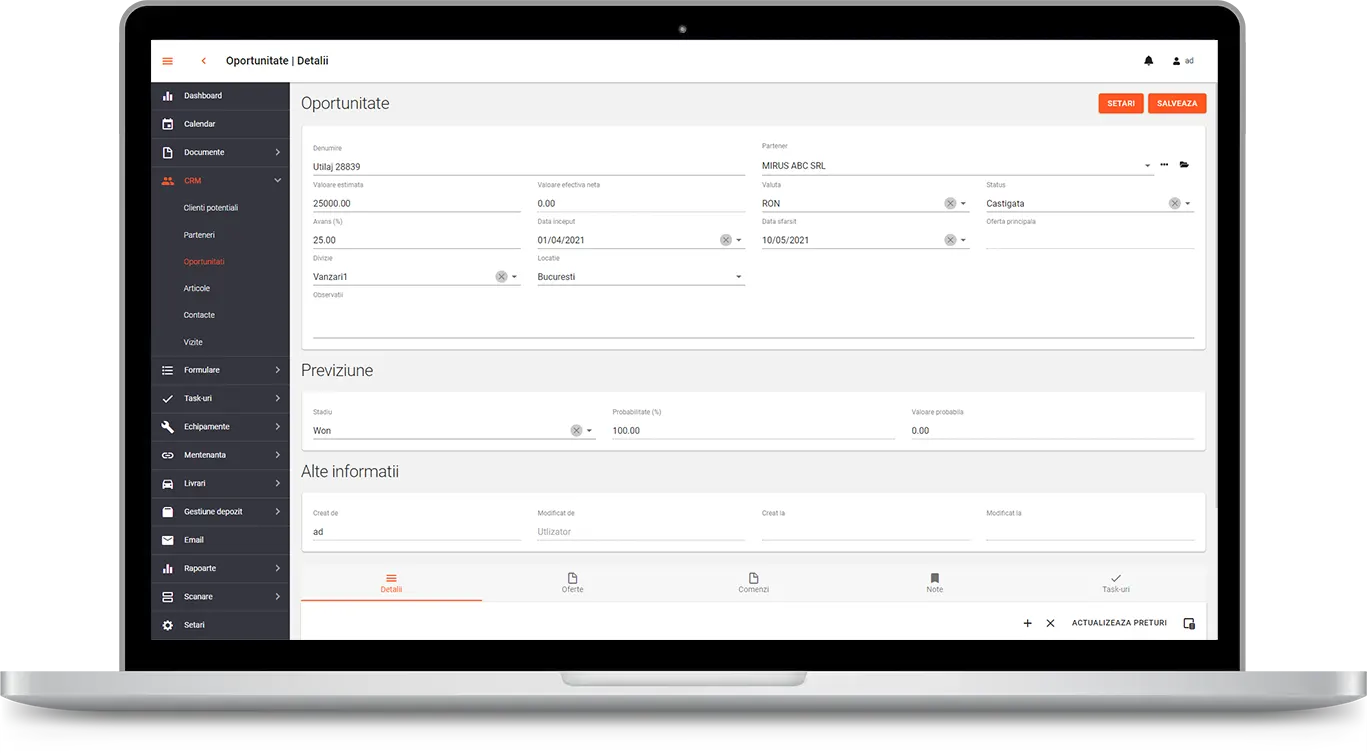Clear the Data inceput date

(x=726, y=240)
